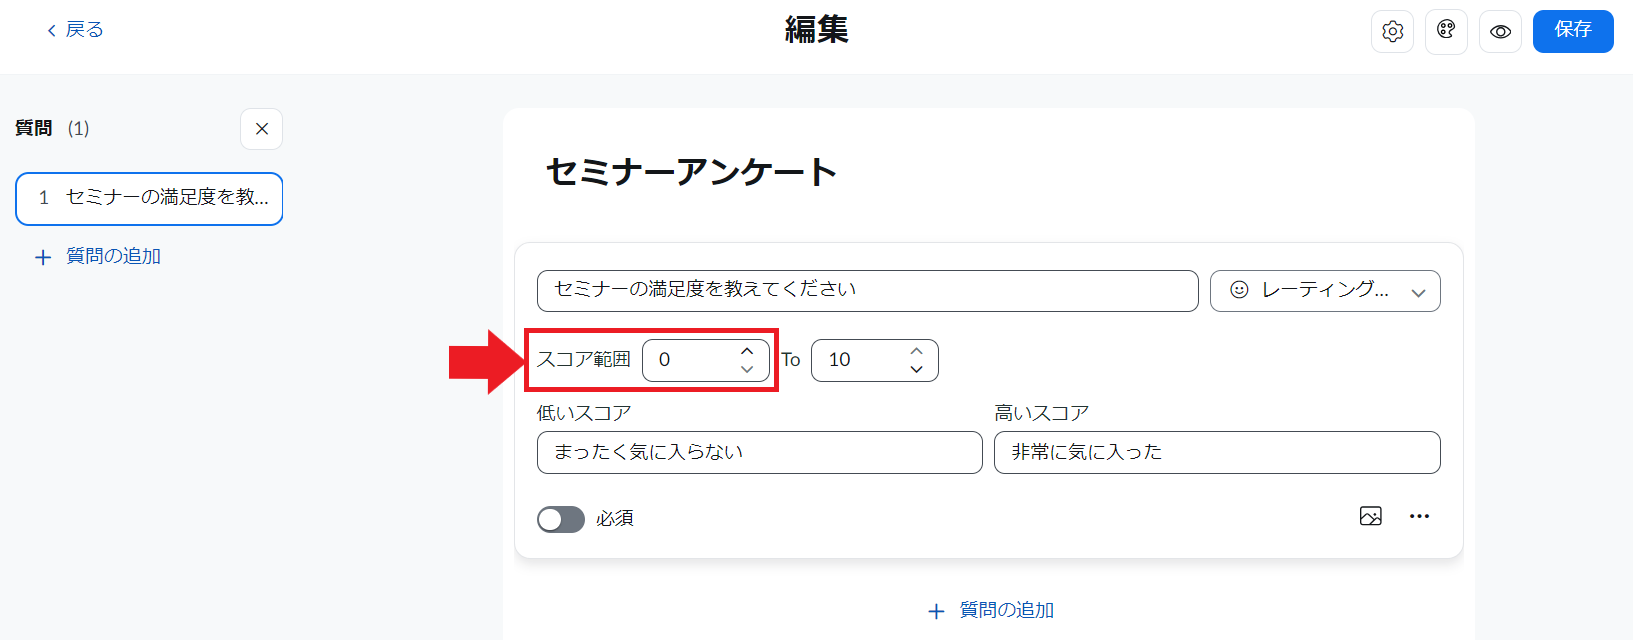Click the 高いスコア label
The width and height of the screenshot is (1633, 640).
pyautogui.click(x=1041, y=413)
